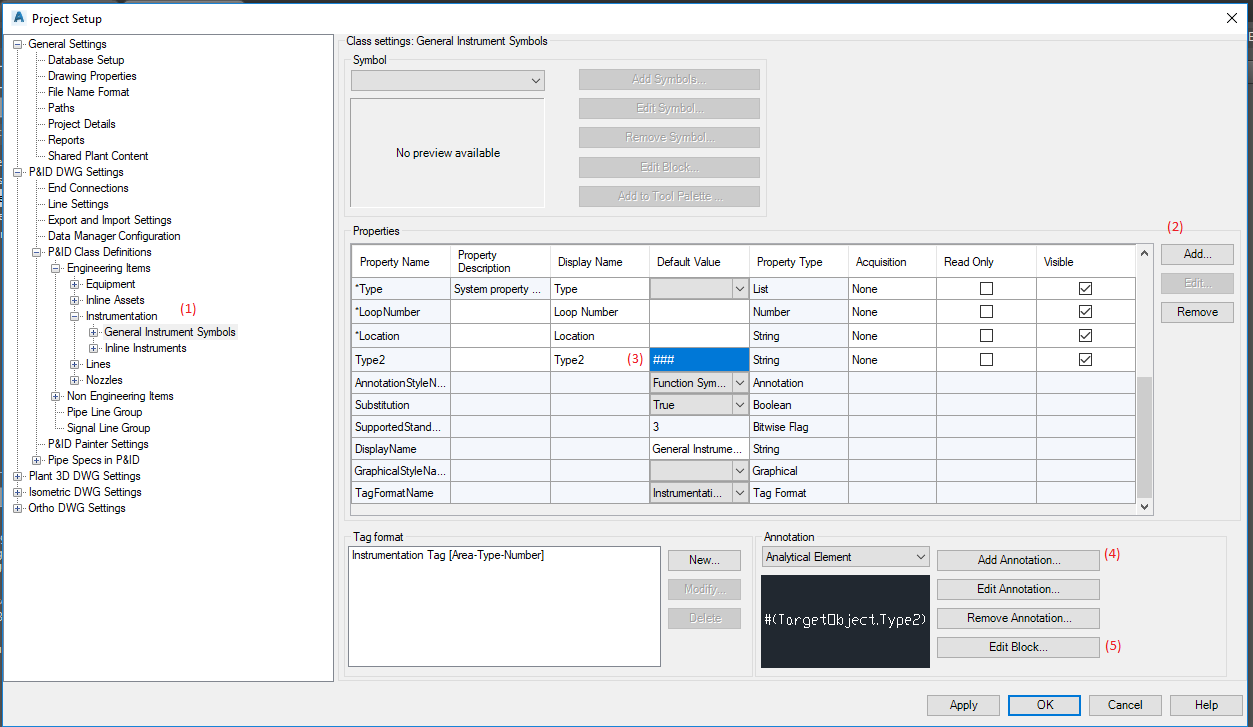This screenshot has height=727, width=1253.
Task: Expand the Non Engineering Items node
Action: (x=57, y=395)
